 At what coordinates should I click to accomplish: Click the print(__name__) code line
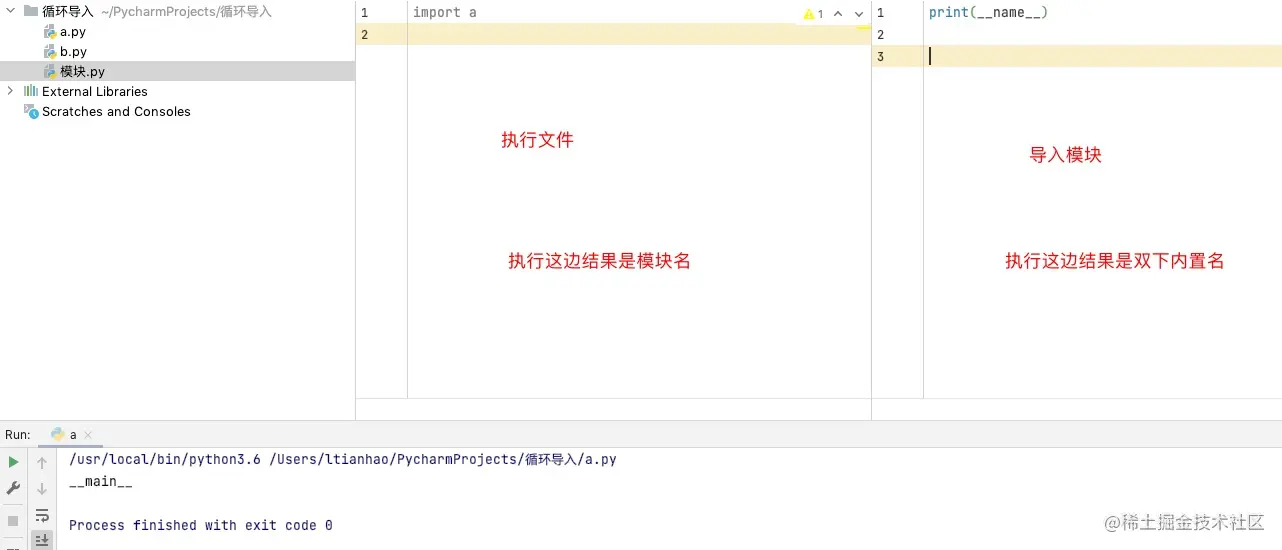tap(988, 13)
